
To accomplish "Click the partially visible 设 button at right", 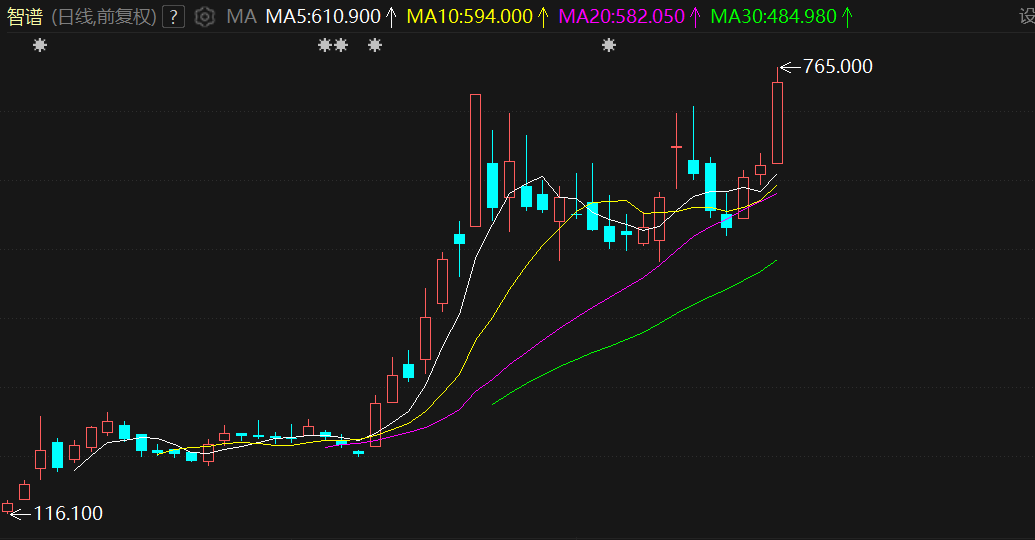I will coord(1027,16).
